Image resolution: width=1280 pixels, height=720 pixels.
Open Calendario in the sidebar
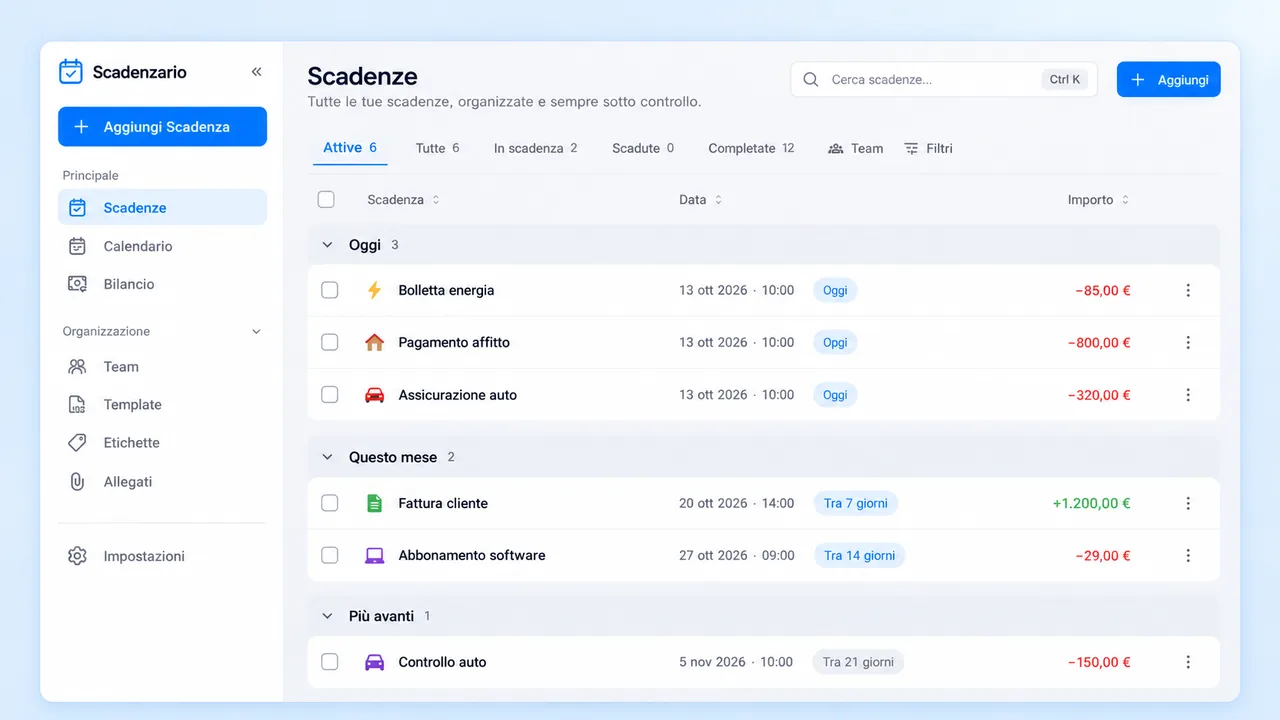point(162,246)
